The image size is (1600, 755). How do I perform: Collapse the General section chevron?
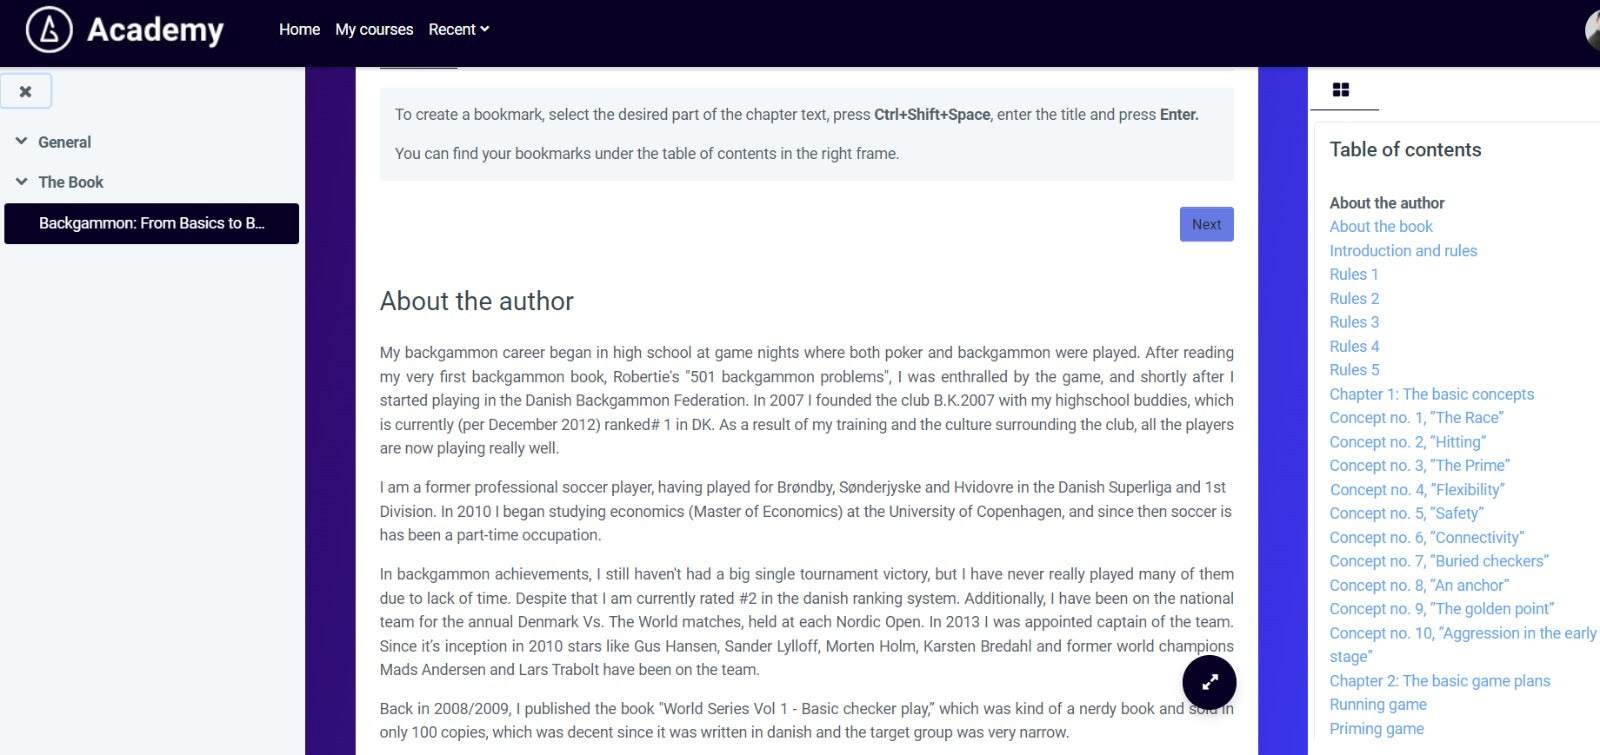pyautogui.click(x=21, y=142)
